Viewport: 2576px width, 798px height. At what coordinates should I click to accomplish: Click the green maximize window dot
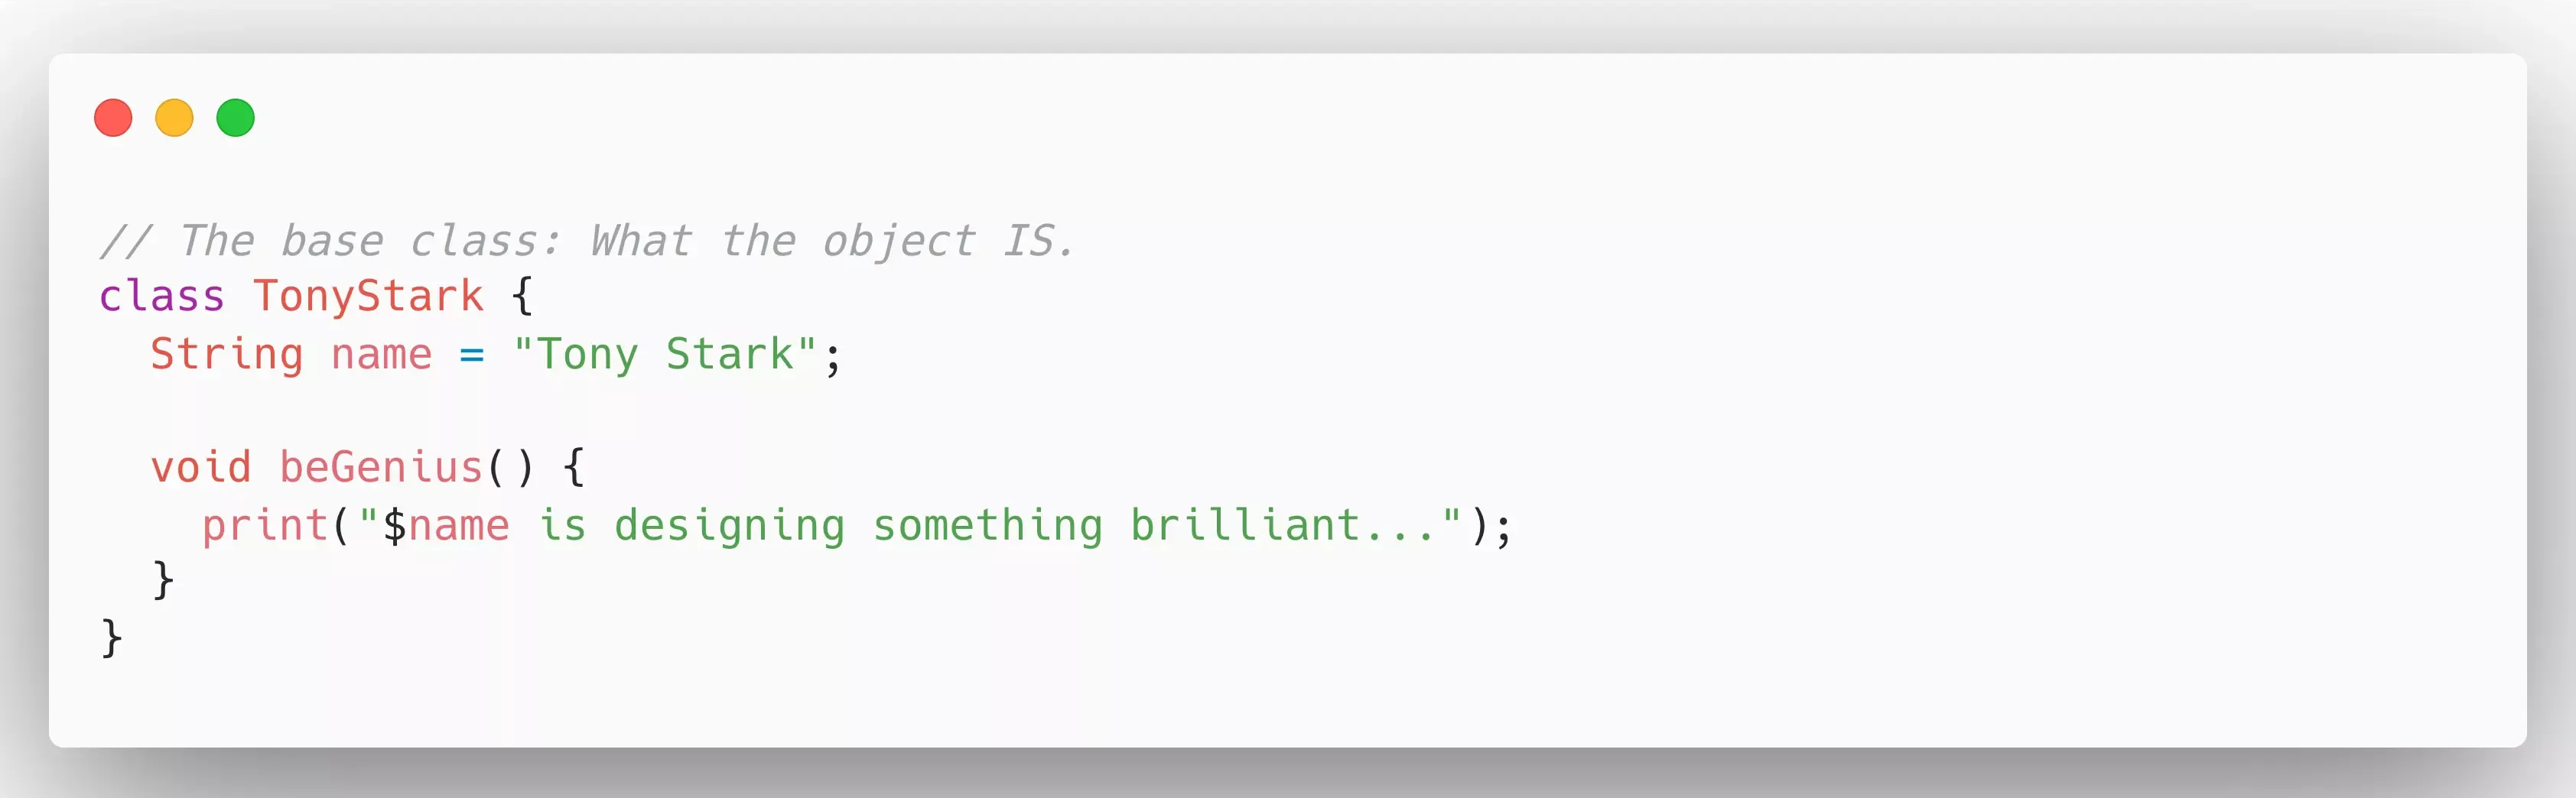pyautogui.click(x=236, y=118)
